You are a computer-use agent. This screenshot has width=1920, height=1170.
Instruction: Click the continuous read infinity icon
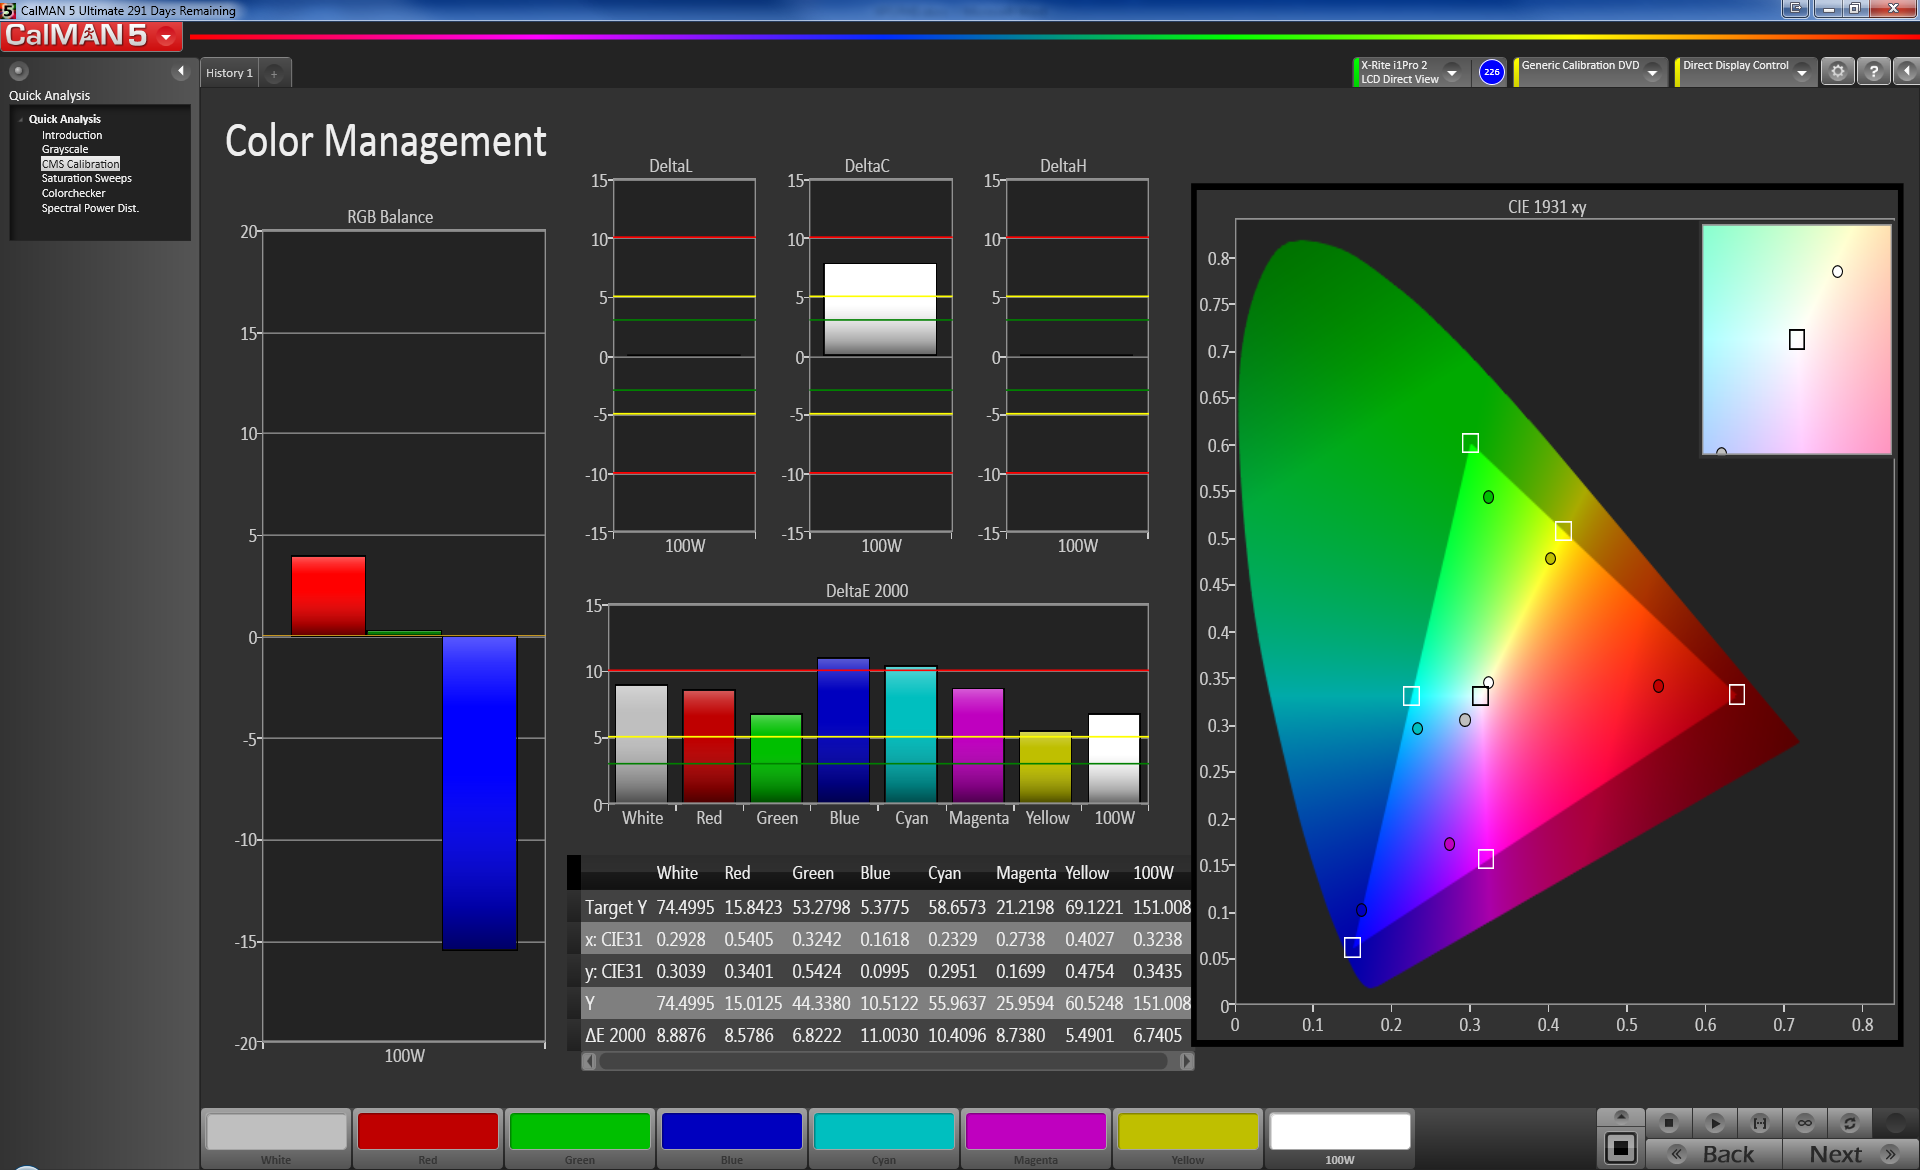coord(1805,1123)
